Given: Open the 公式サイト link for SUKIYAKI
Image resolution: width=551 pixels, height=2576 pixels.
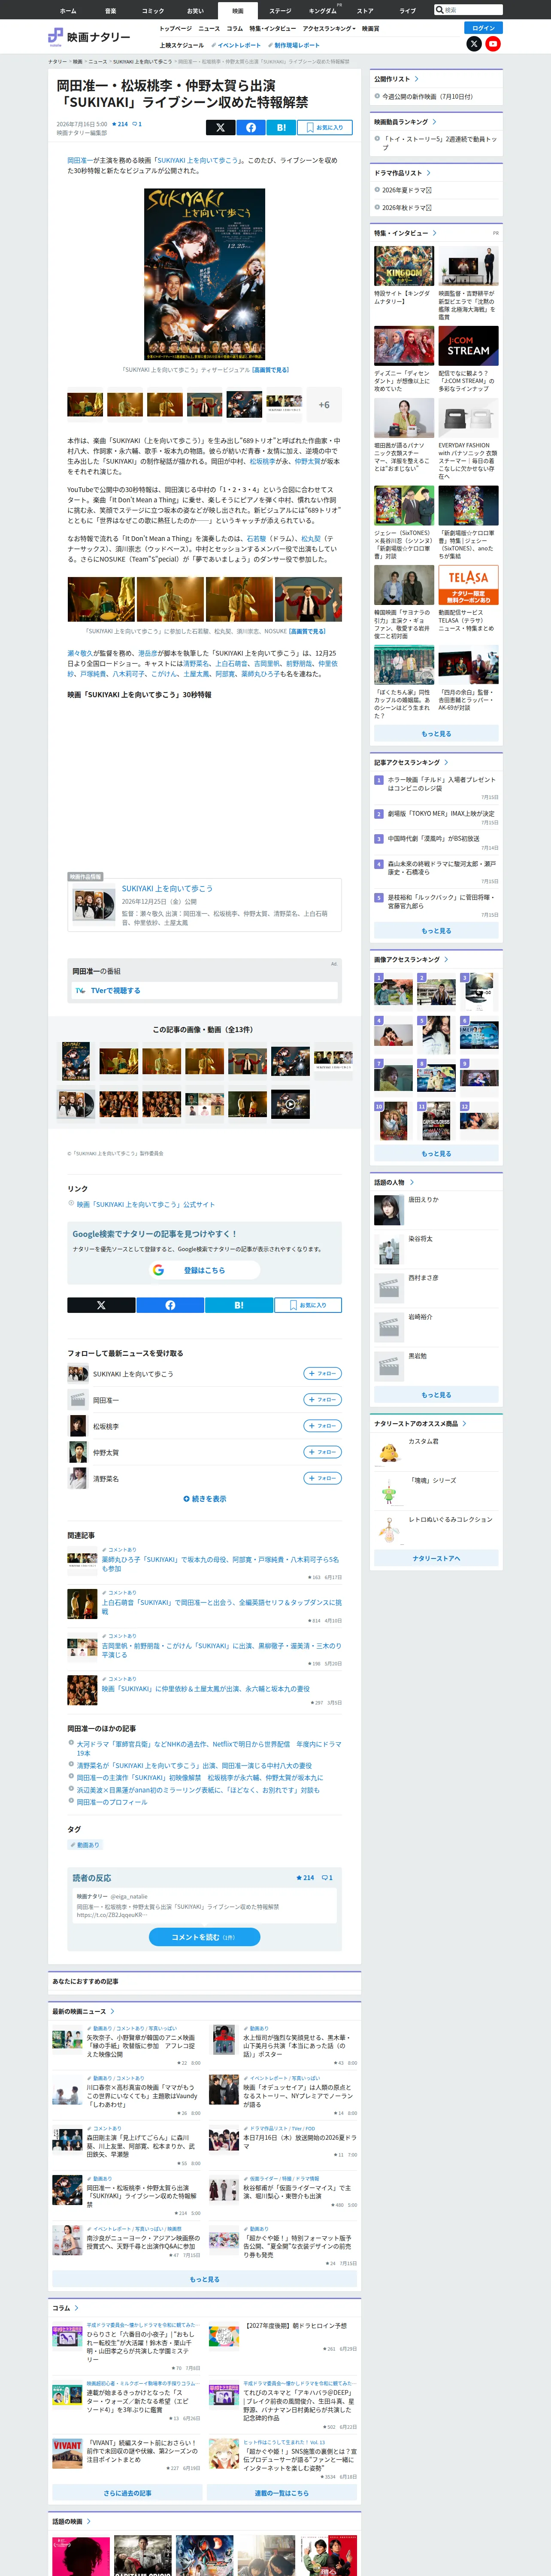Looking at the screenshot, I should coord(146,1205).
